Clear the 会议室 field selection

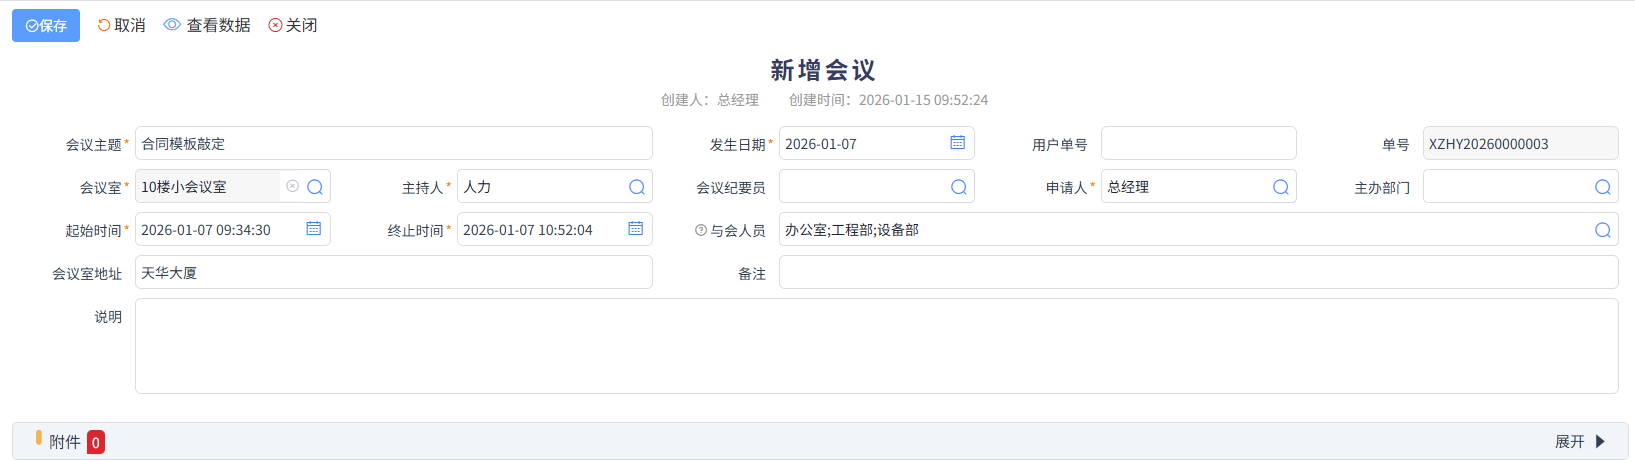292,186
